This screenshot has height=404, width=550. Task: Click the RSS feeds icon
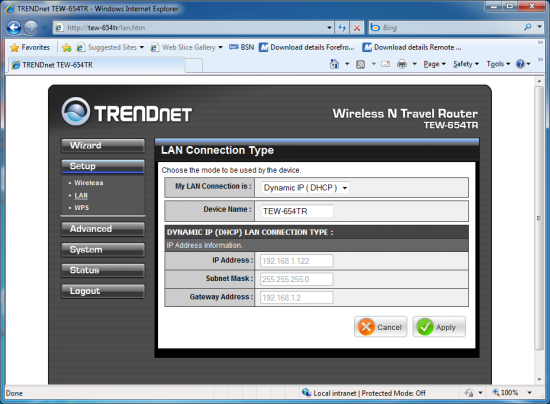tap(361, 64)
